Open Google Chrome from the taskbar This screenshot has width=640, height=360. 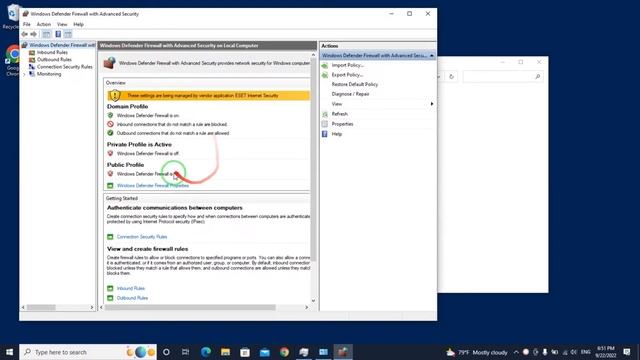coord(284,352)
